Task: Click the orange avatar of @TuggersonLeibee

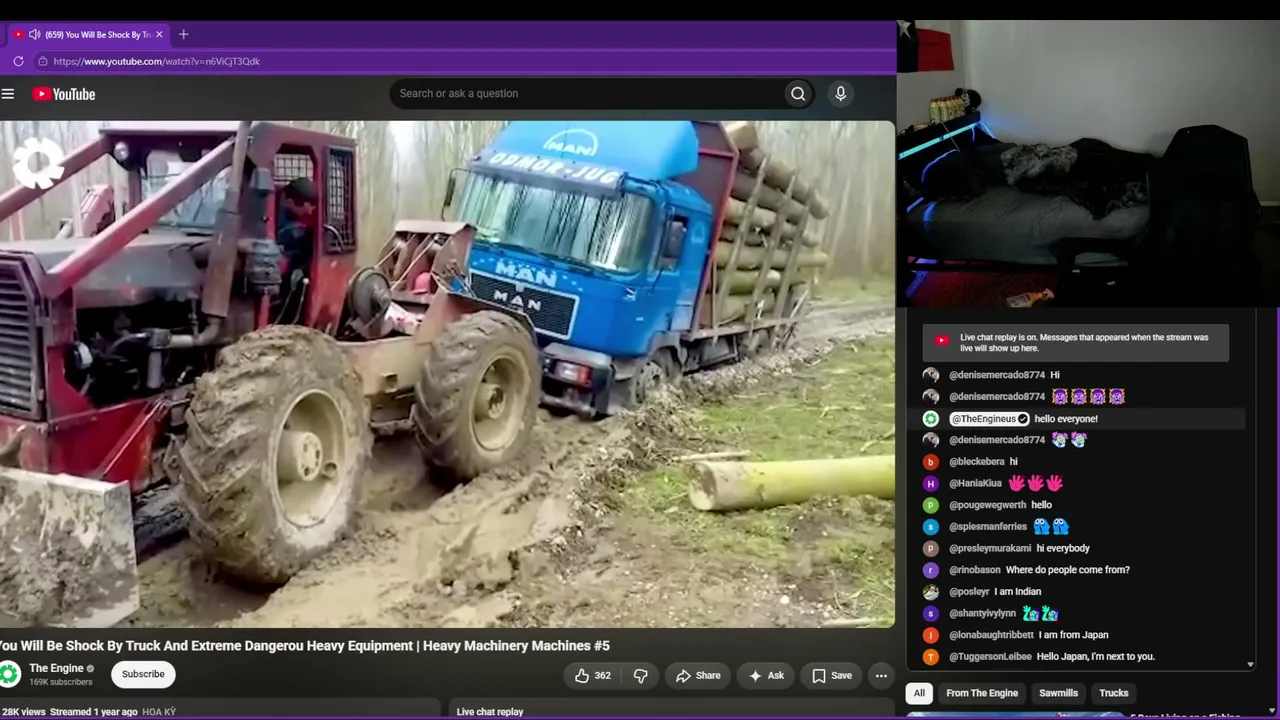Action: click(x=931, y=657)
